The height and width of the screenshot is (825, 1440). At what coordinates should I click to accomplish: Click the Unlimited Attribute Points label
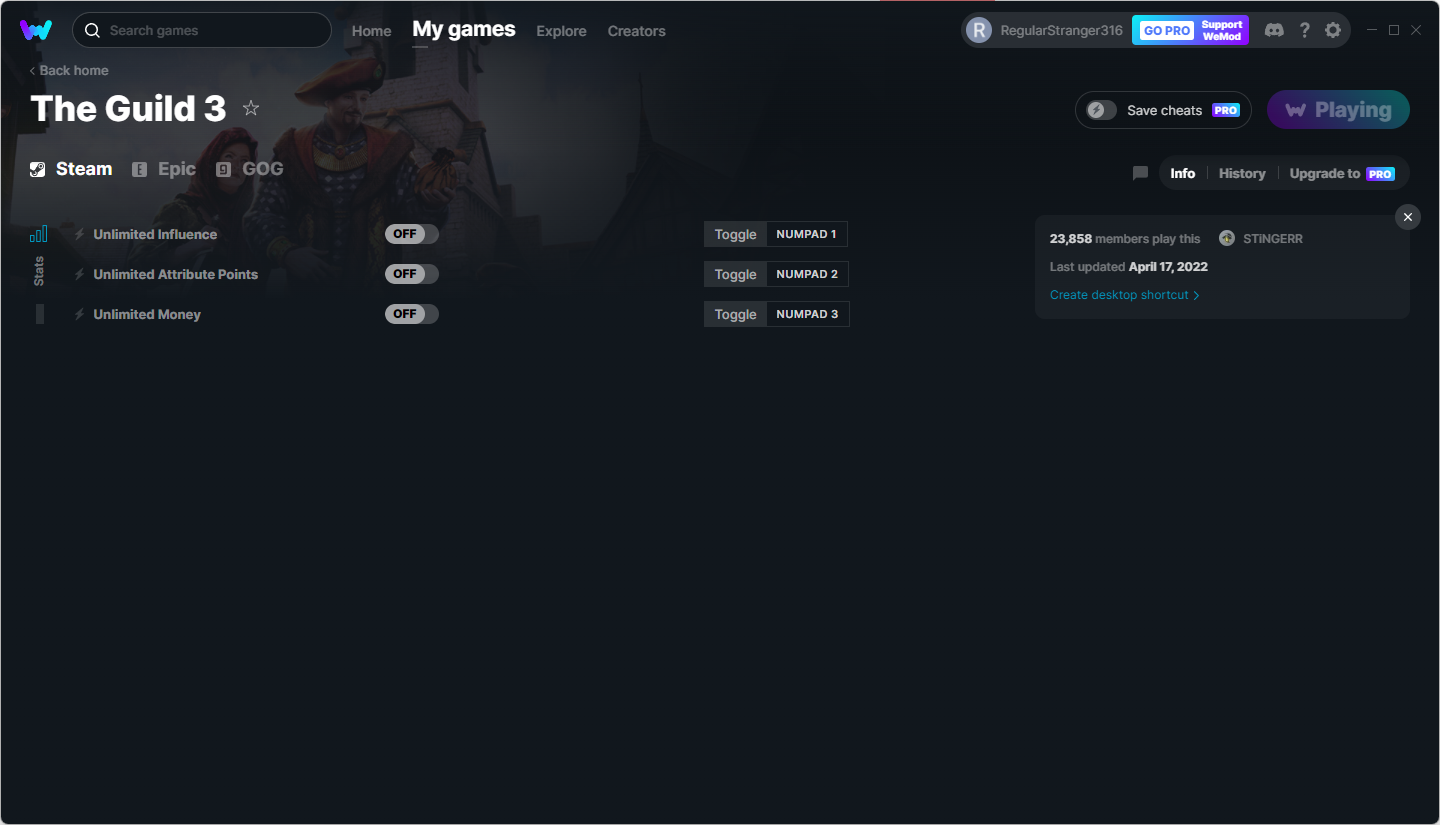point(176,274)
